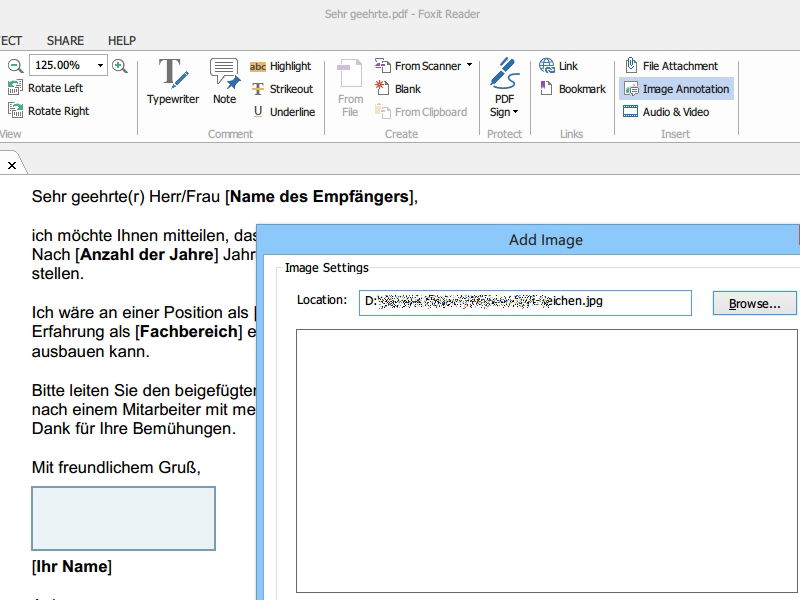The image size is (800, 600).
Task: Create PDF From File
Action: [351, 88]
